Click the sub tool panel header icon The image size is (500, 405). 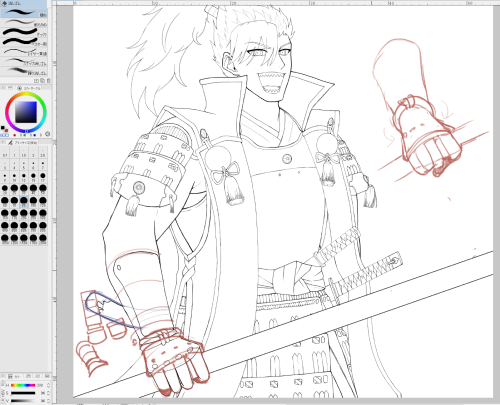(4, 3)
